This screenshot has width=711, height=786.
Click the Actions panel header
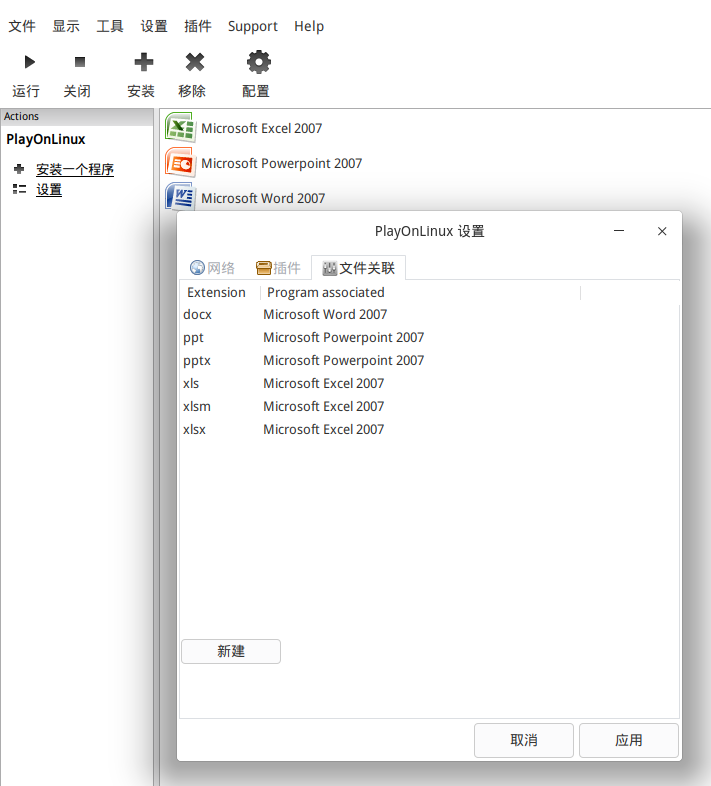[x=77, y=116]
